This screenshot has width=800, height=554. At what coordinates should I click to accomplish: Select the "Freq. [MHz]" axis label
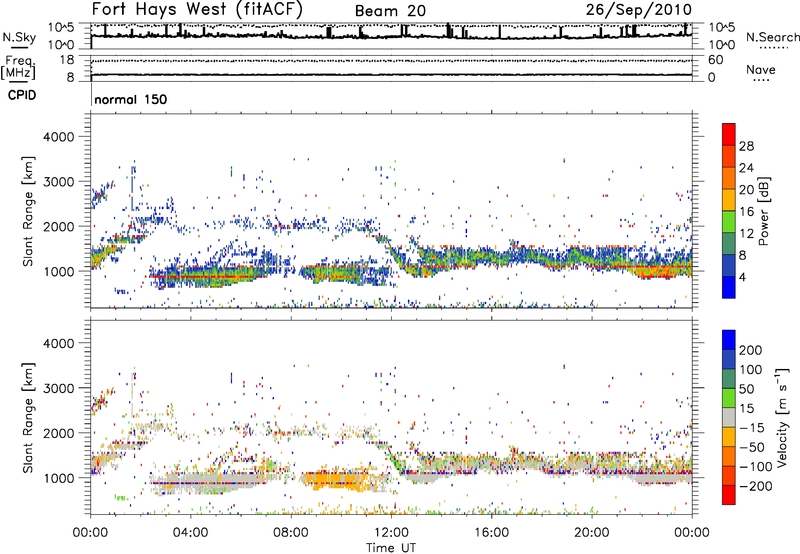pyautogui.click(x=18, y=67)
